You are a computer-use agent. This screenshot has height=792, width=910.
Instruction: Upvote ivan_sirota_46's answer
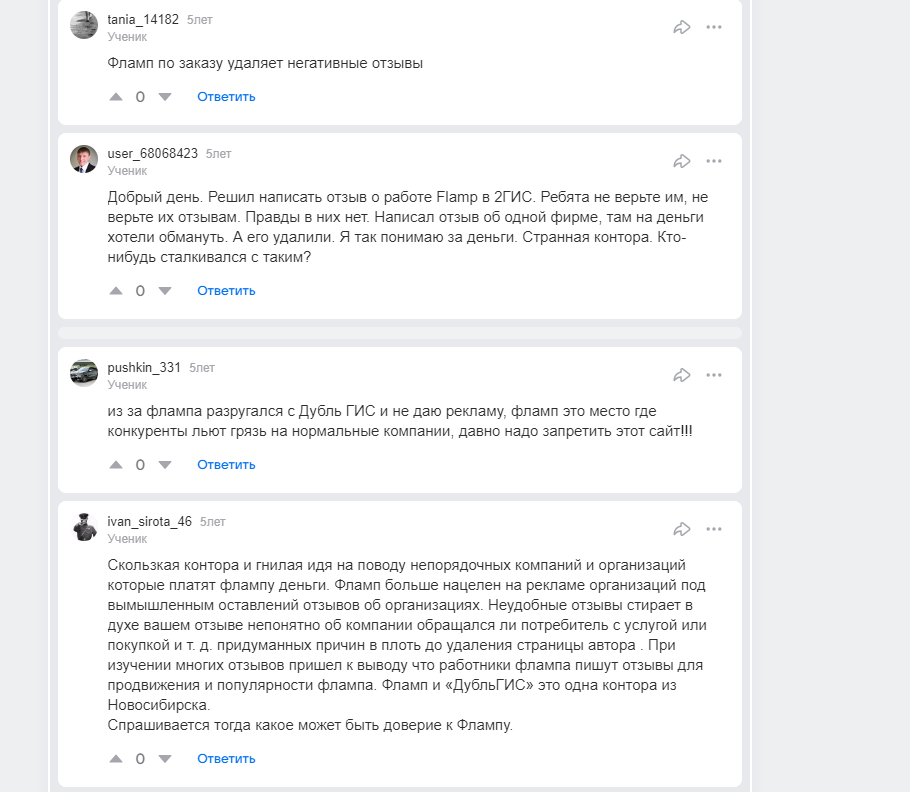pos(116,759)
